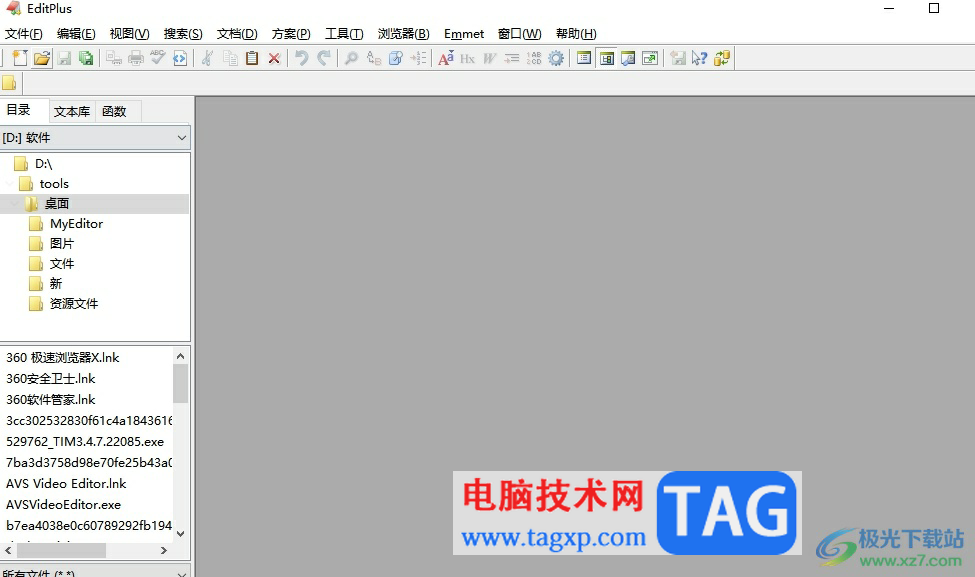
Task: Switch to the 文本库 tab
Action: [72, 111]
